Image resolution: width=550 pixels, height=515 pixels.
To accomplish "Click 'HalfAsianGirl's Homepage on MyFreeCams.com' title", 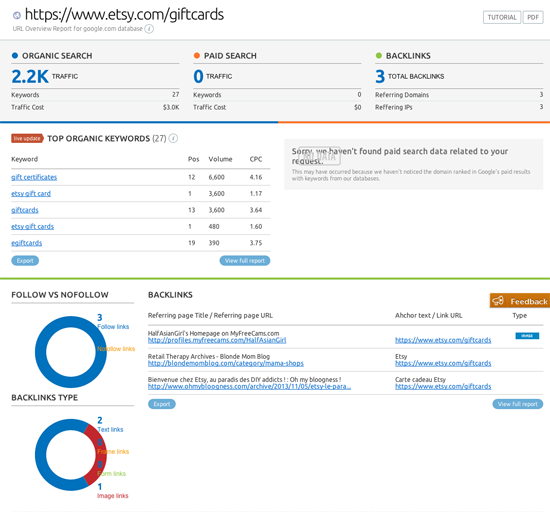I will coord(214,333).
